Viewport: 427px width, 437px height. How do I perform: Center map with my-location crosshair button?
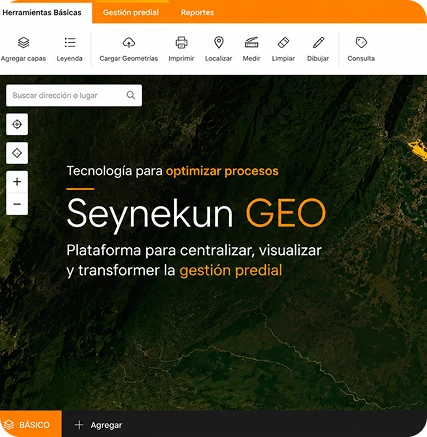(17, 124)
